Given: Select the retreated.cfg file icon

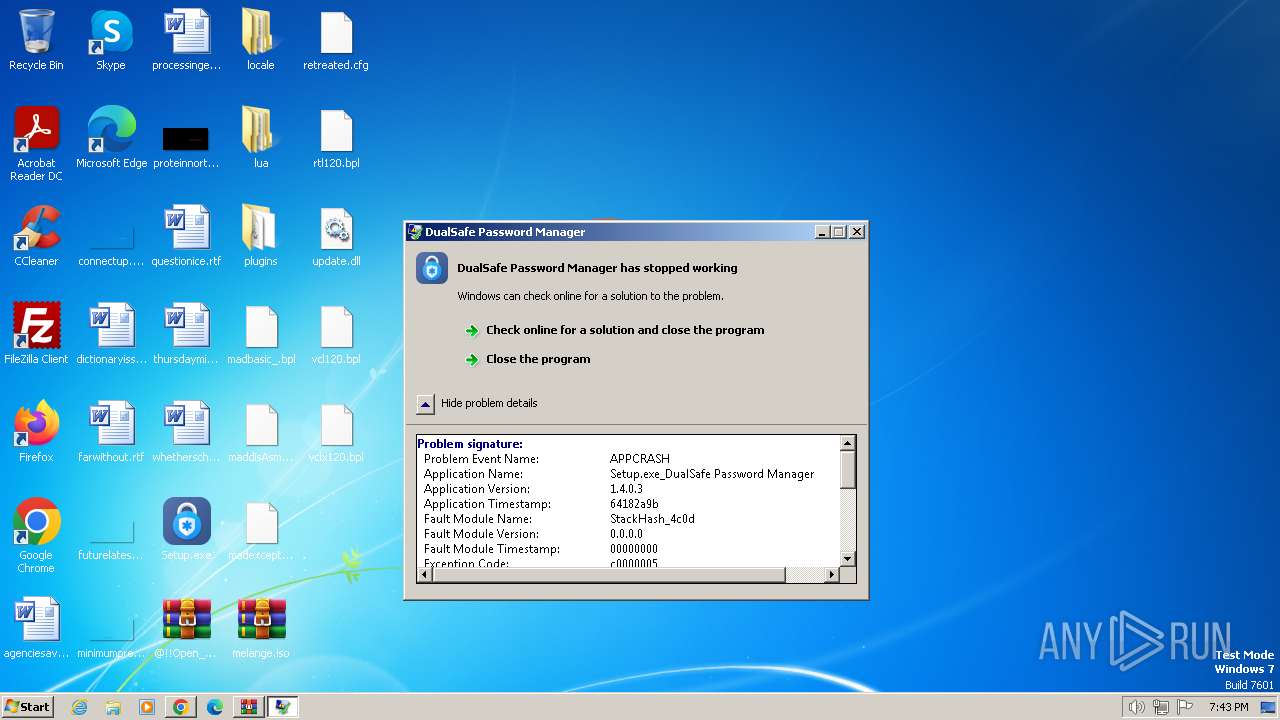Looking at the screenshot, I should (336, 40).
